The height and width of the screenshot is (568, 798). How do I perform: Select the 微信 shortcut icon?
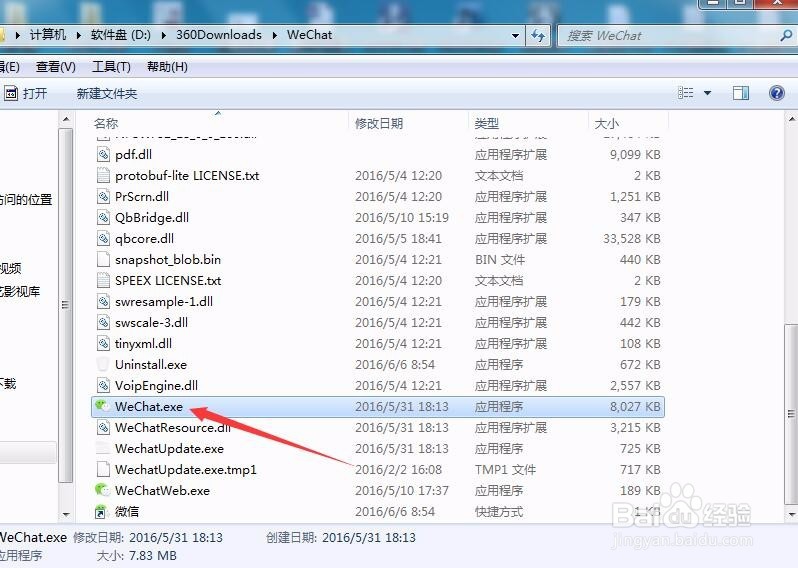pyautogui.click(x=102, y=512)
